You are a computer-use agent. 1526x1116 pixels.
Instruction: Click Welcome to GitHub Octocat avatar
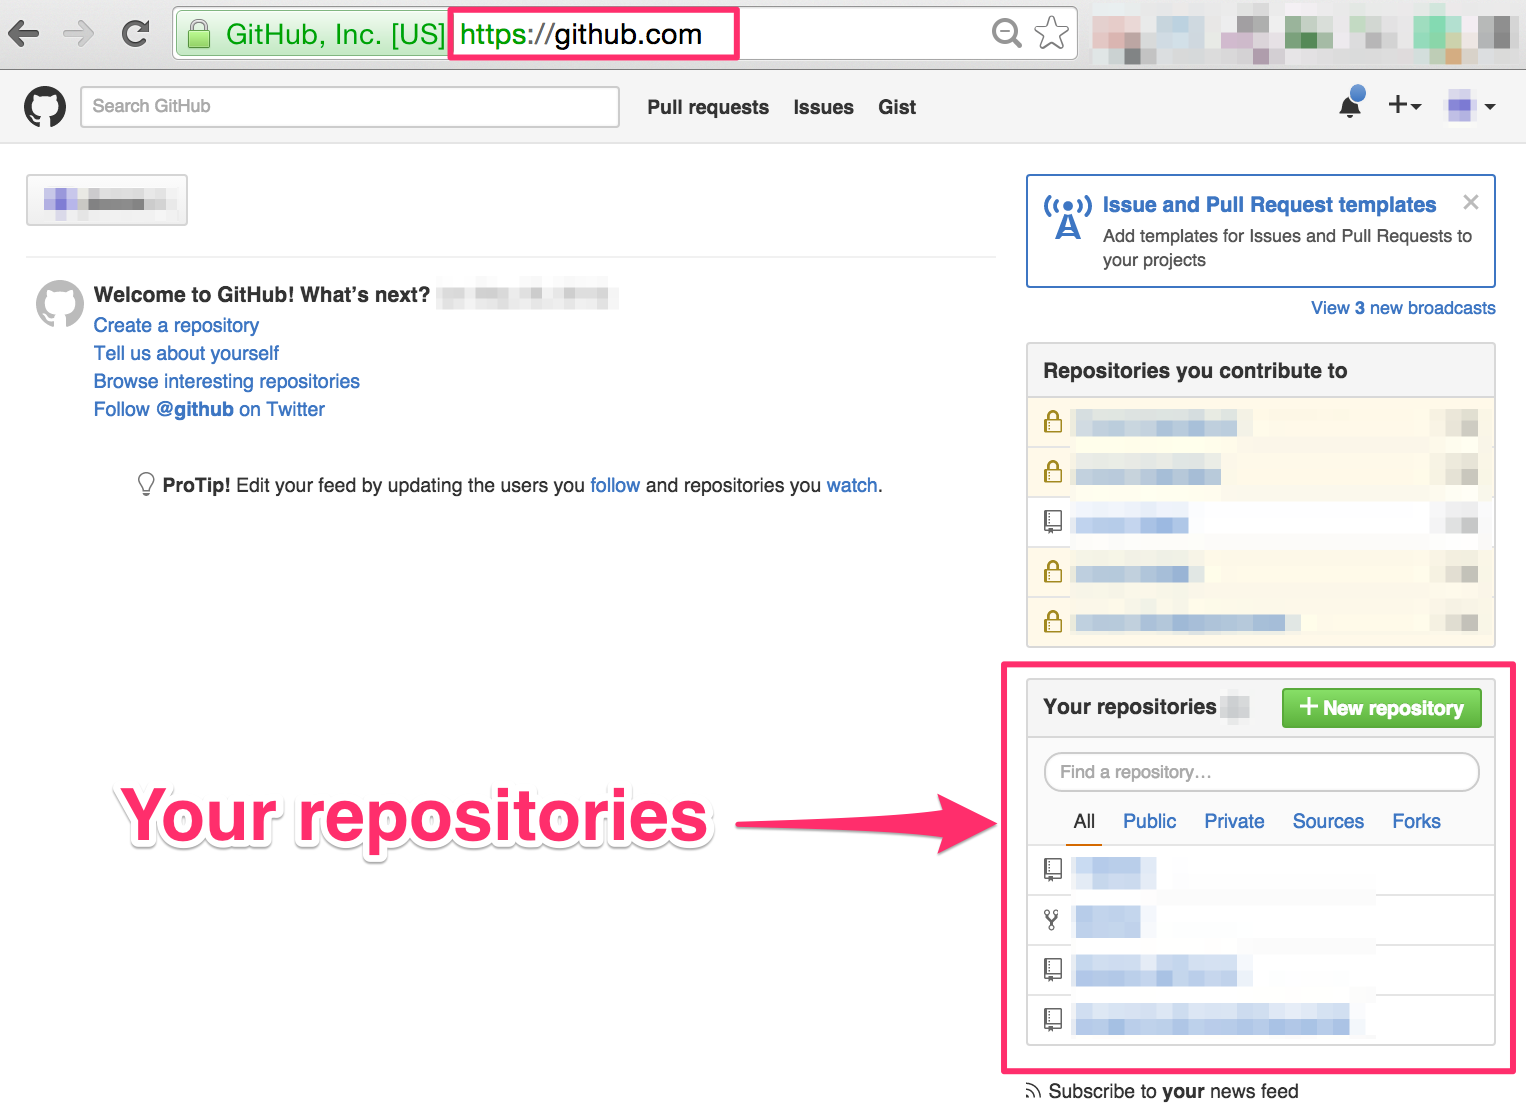tap(59, 303)
